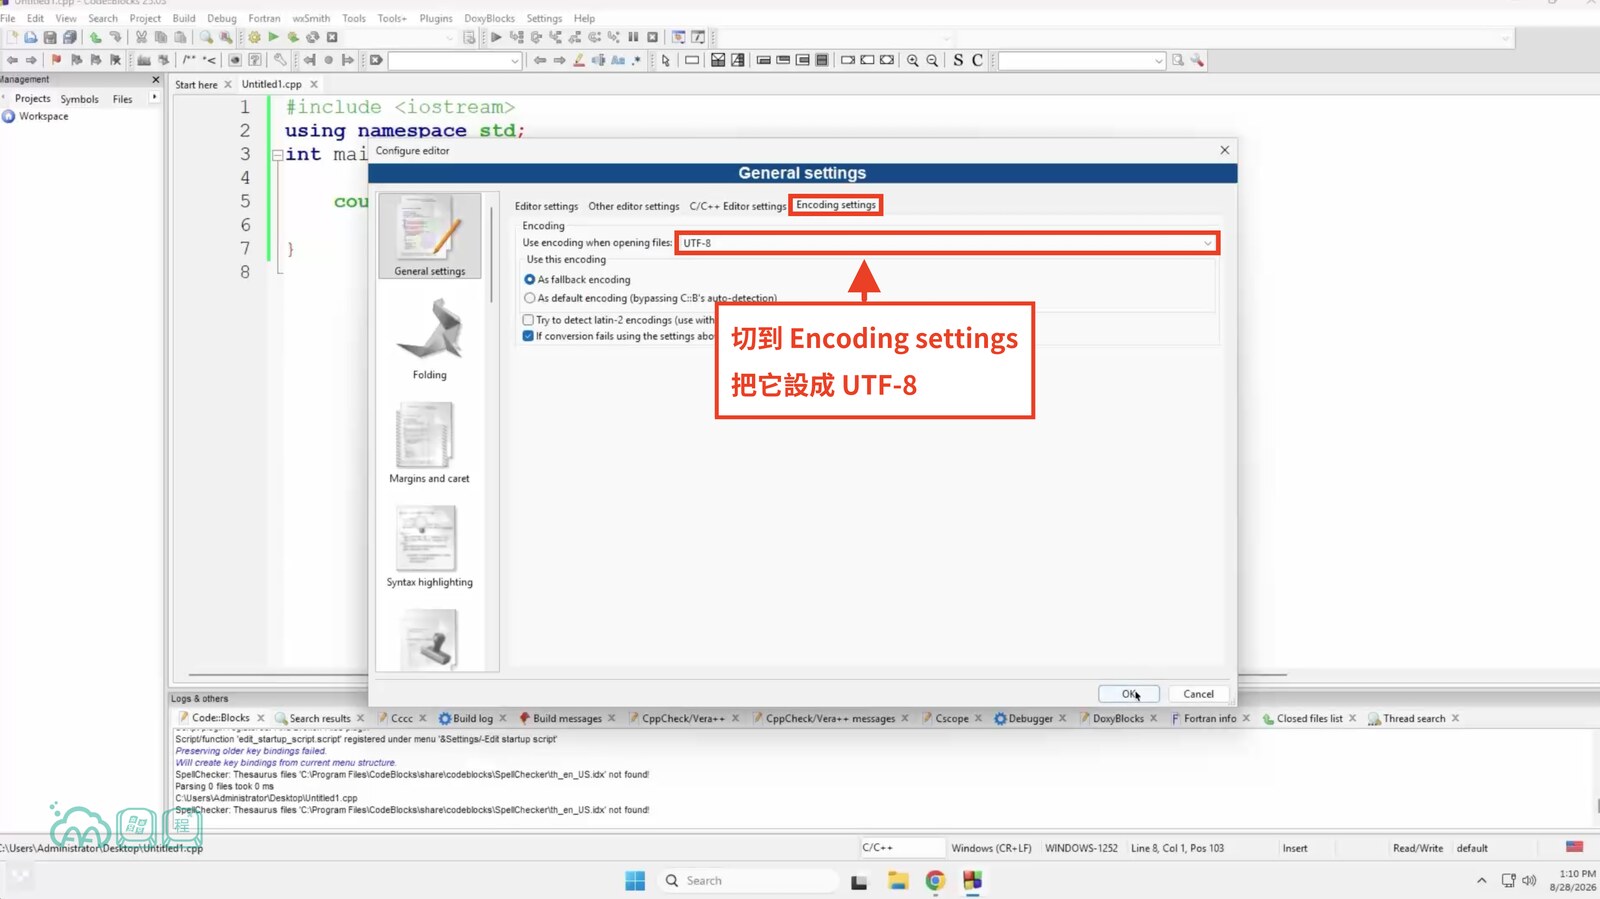Confirm dialog with OK button

(1128, 694)
